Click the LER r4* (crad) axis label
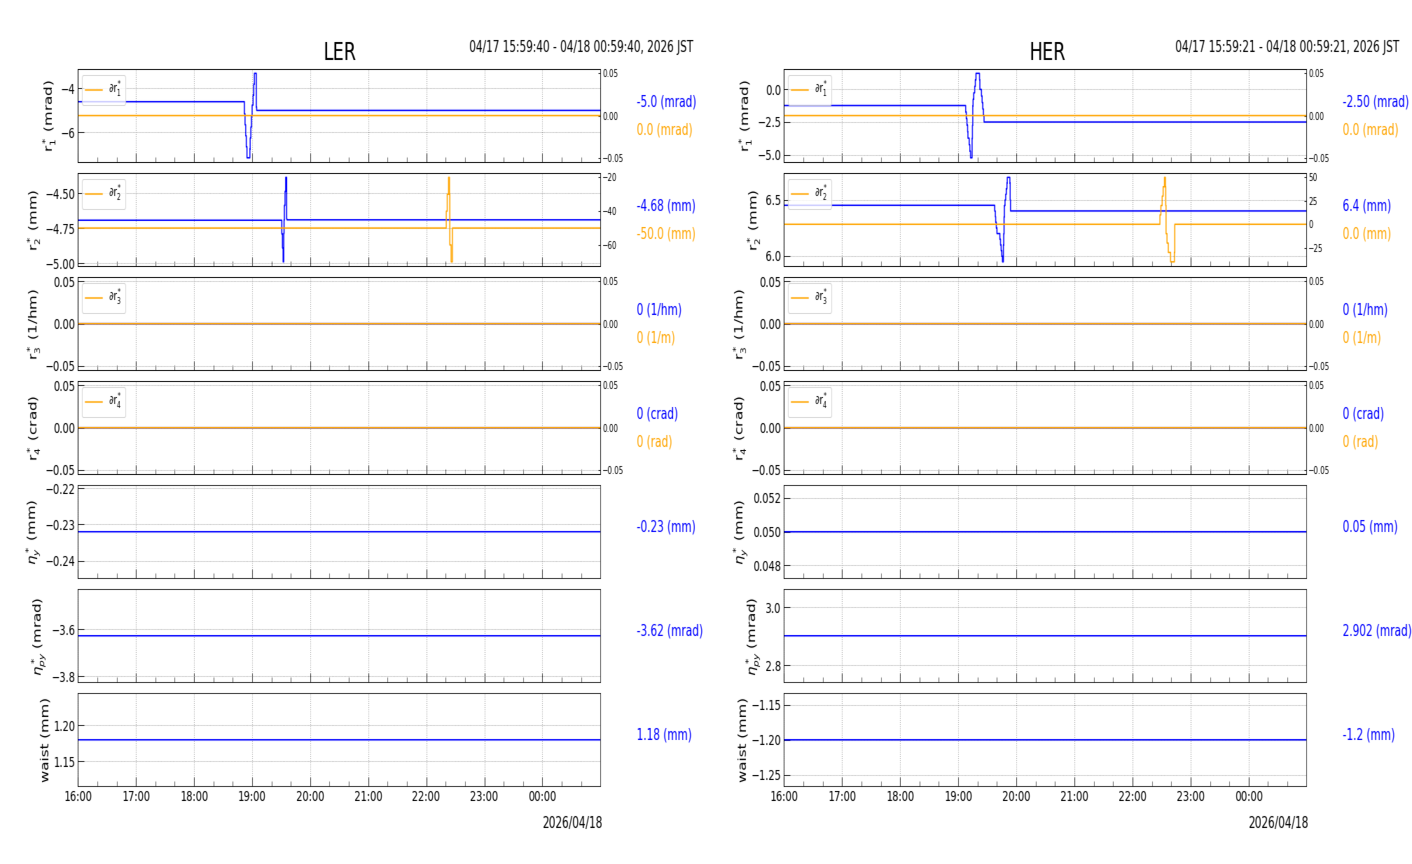 click(x=33, y=428)
